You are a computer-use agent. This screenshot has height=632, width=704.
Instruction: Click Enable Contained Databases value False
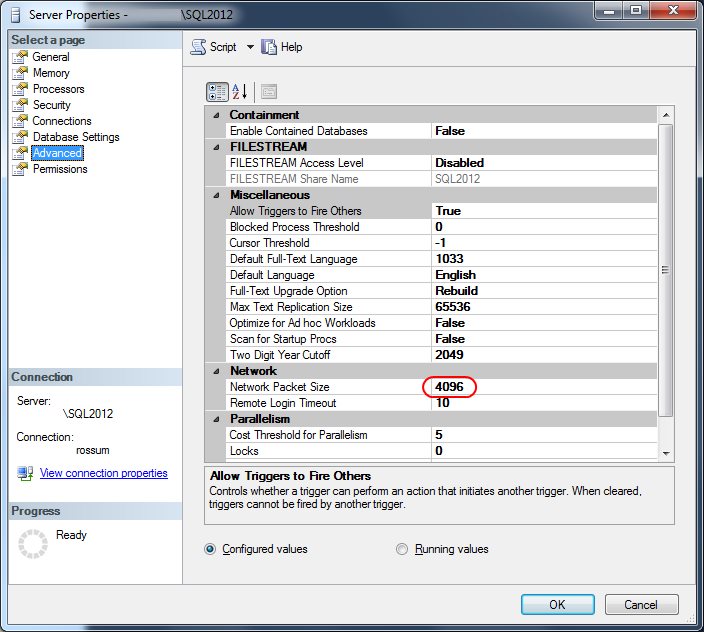pyautogui.click(x=450, y=131)
